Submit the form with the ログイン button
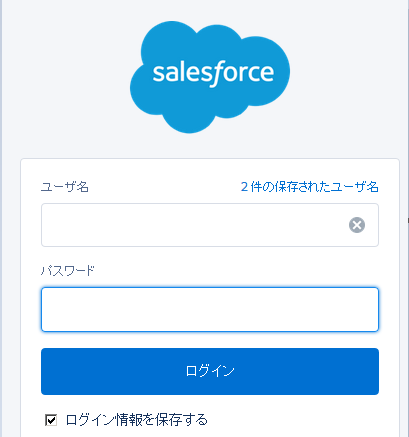 [x=210, y=371]
